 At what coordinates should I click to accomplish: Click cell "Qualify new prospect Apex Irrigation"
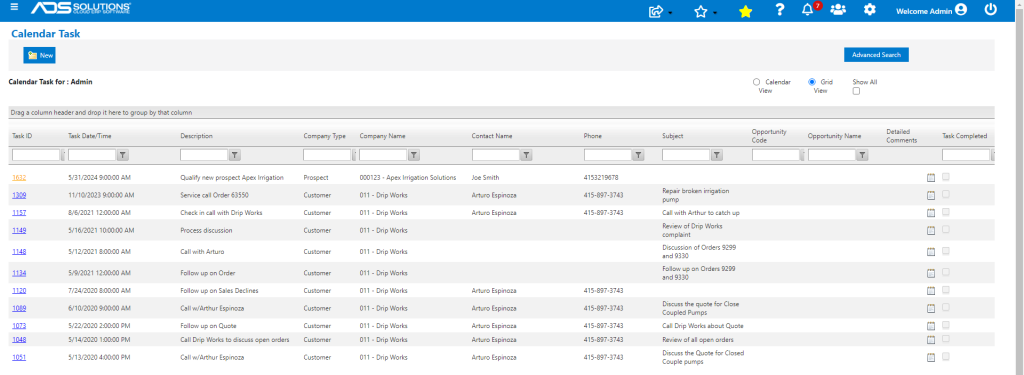[232, 177]
